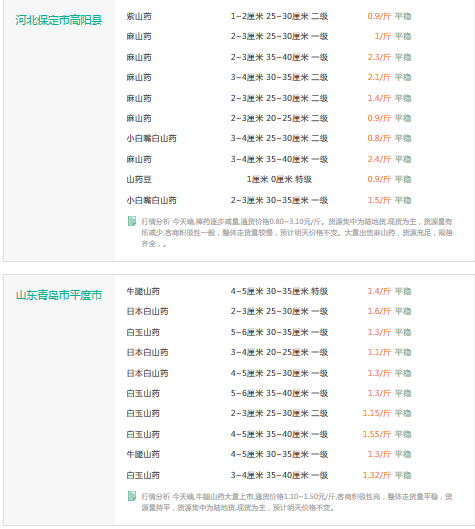Click the 行情分析 text in 高阳县 section
This screenshot has width=475, height=529.
pyautogui.click(x=156, y=222)
